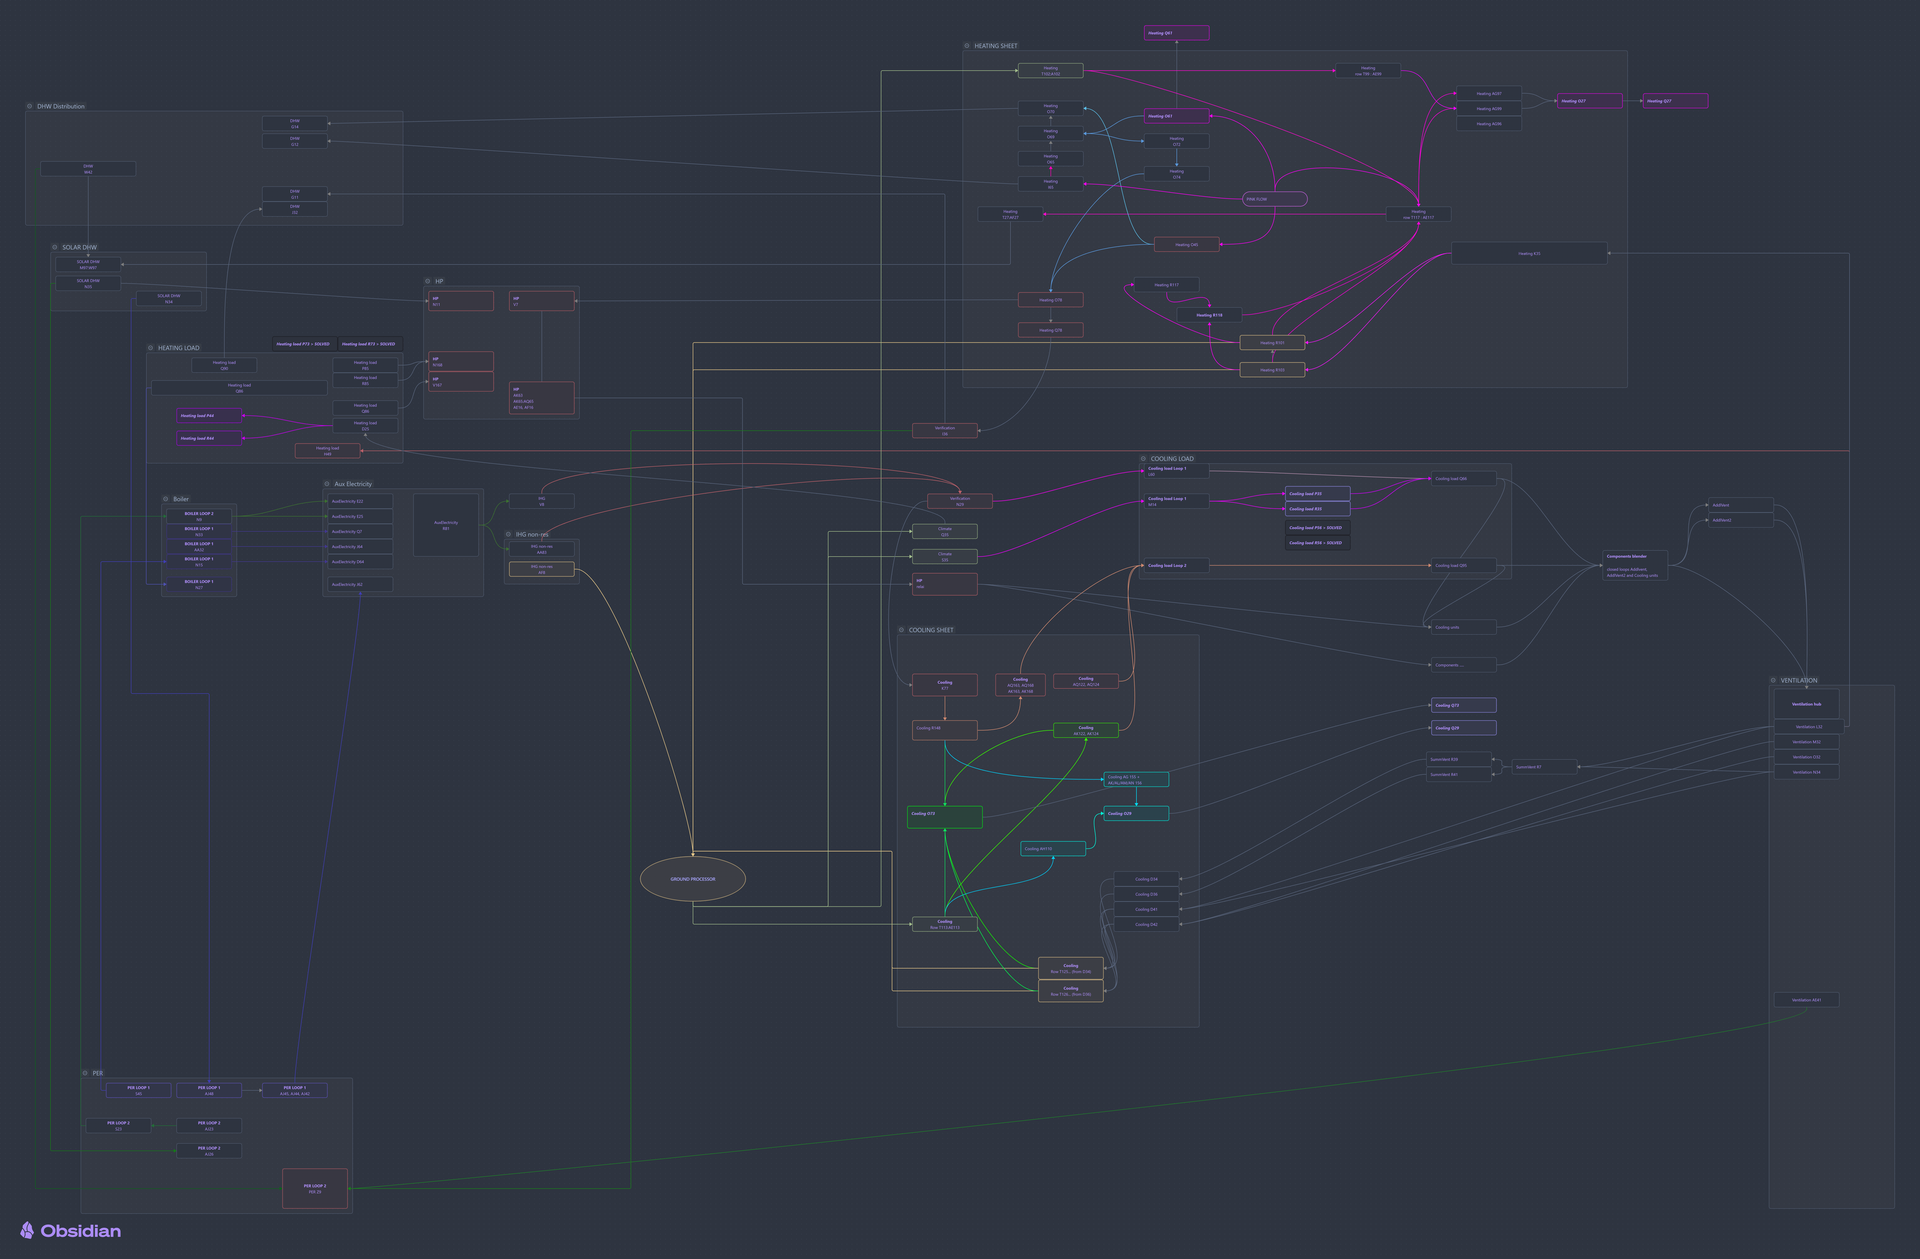
Task: Click the icon beside SOLAR DHW group label
Action: 55,247
